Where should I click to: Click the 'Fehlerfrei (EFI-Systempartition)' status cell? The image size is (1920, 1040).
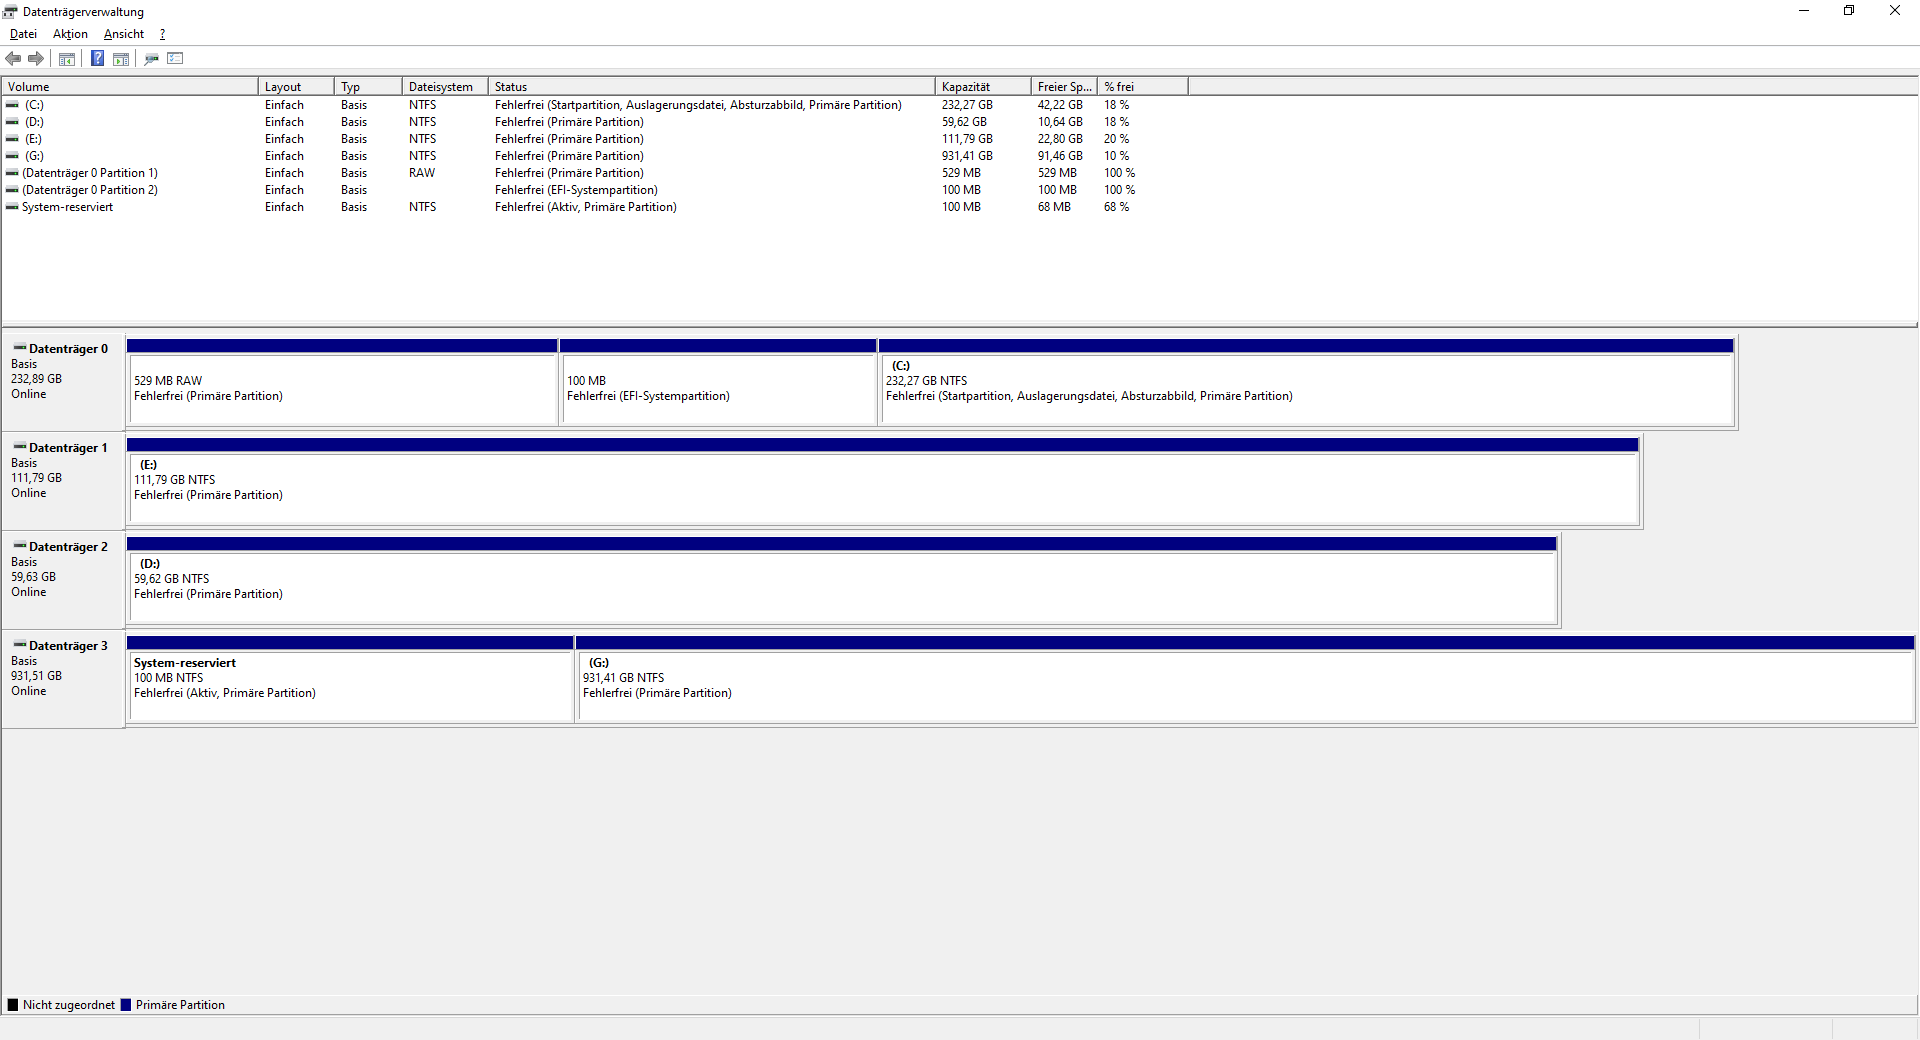[576, 190]
